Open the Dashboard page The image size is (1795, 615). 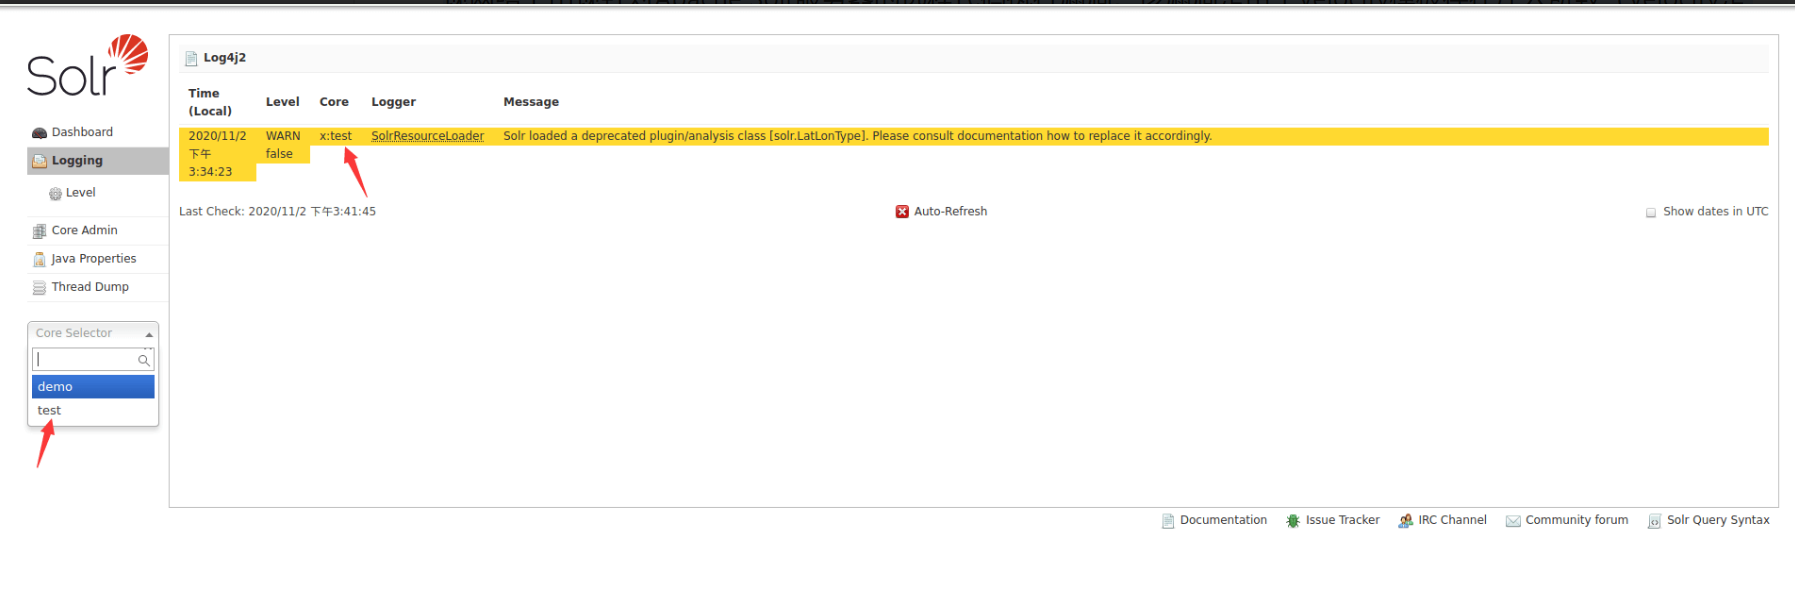point(81,132)
